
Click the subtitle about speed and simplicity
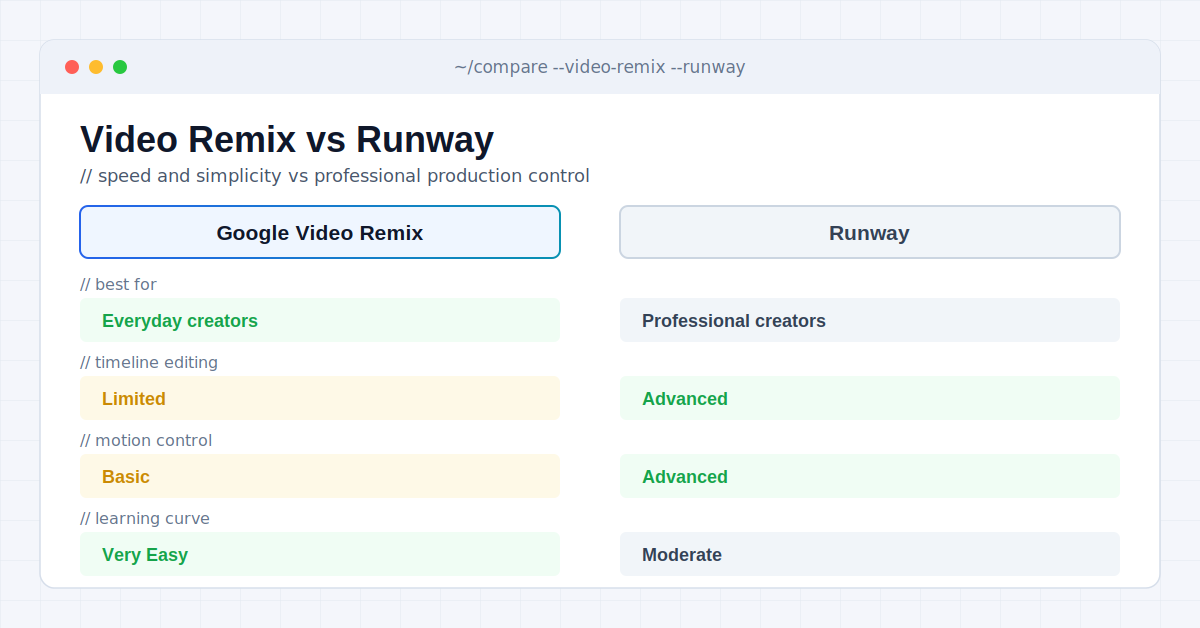[335, 176]
